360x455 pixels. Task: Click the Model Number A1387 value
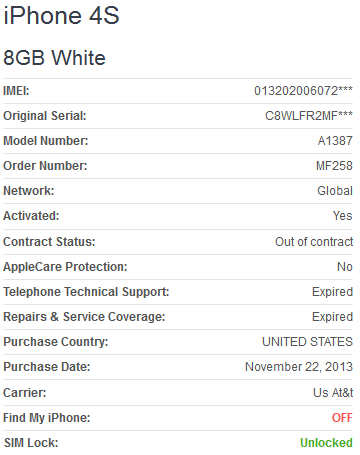coord(335,141)
